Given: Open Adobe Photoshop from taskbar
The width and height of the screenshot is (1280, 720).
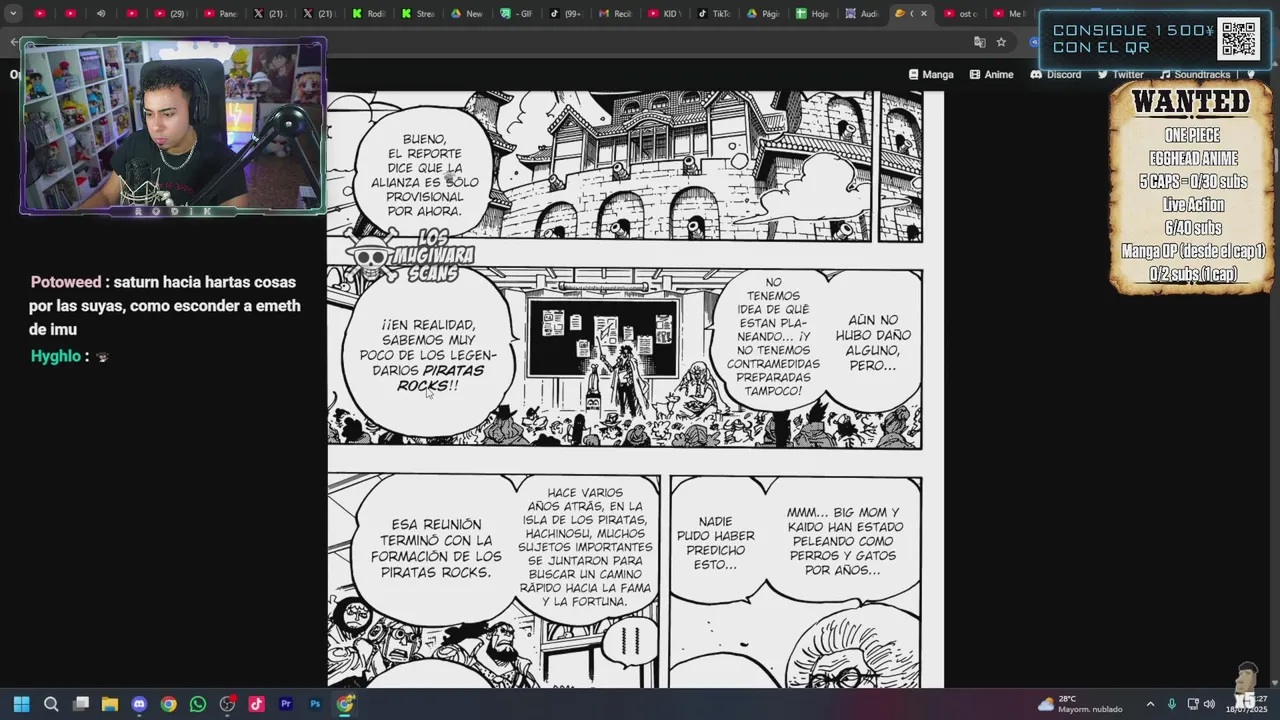Looking at the screenshot, I should click(x=315, y=704).
